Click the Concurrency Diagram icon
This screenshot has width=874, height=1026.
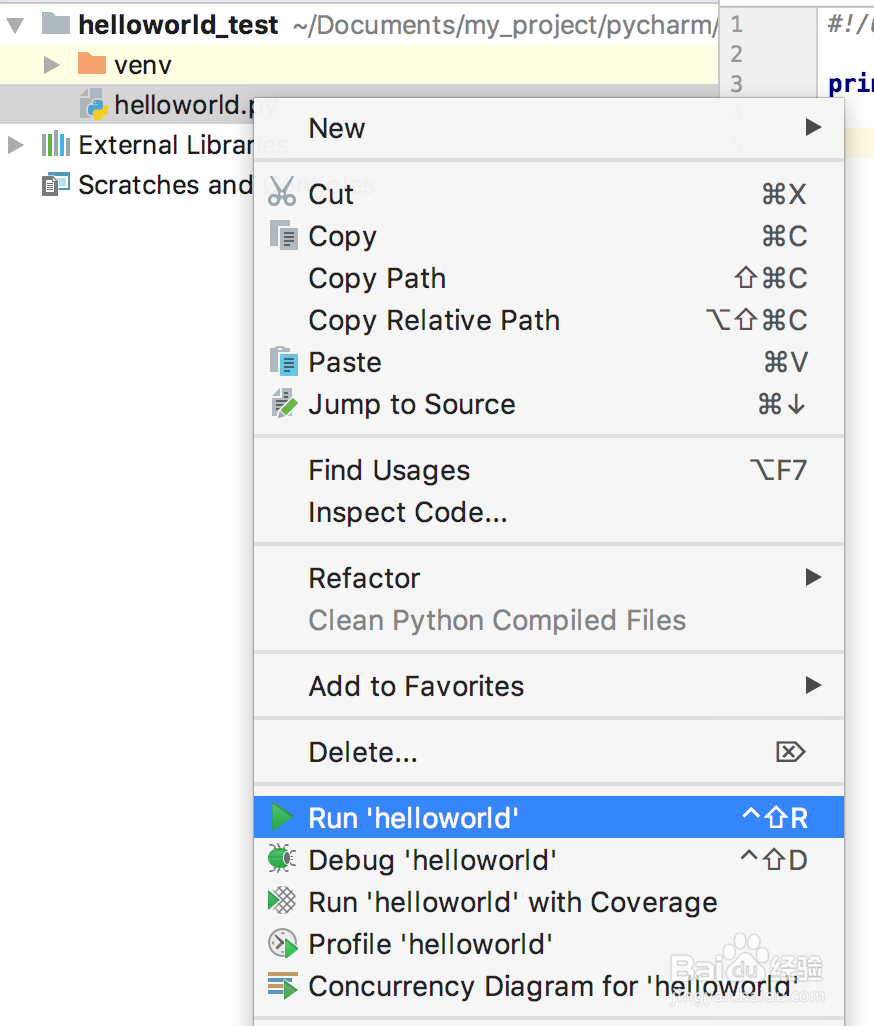[281, 985]
